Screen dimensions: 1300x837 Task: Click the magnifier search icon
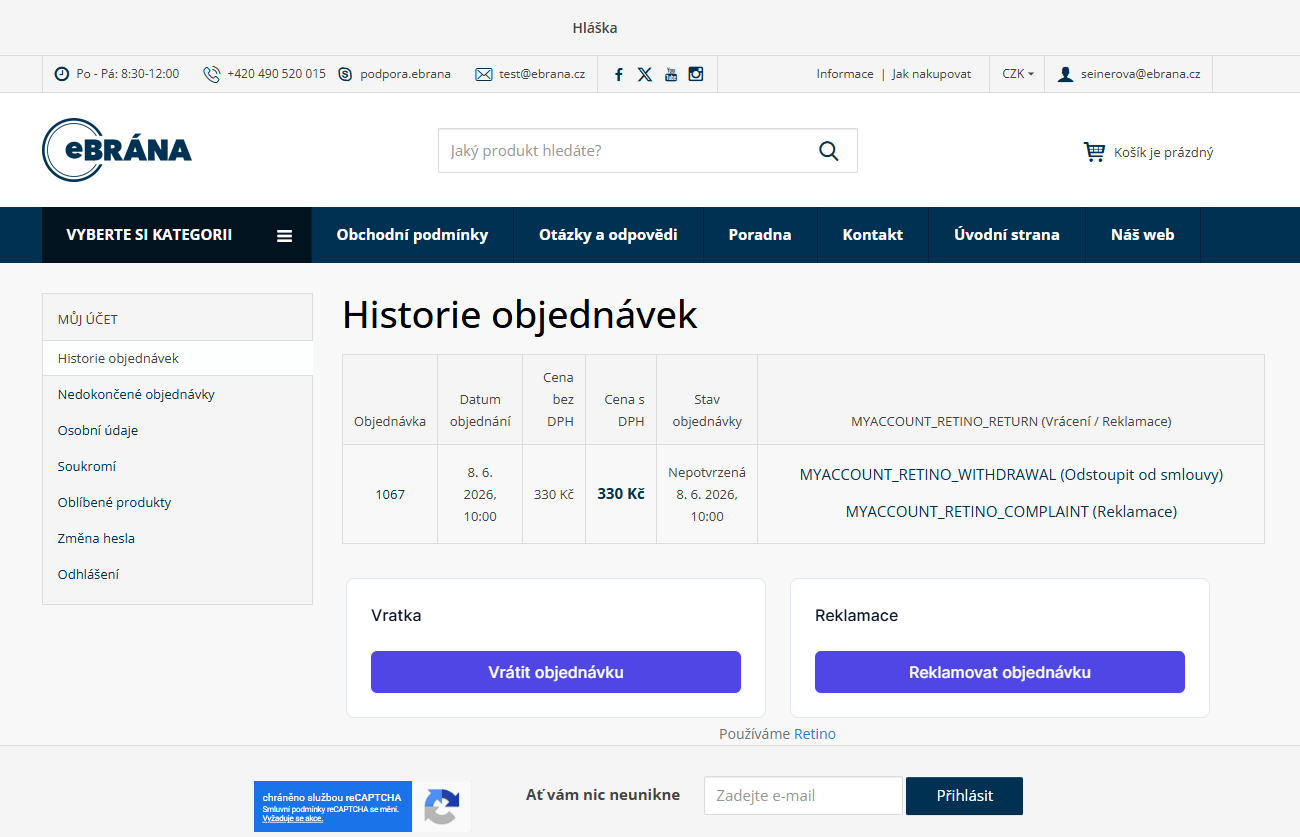coord(828,151)
